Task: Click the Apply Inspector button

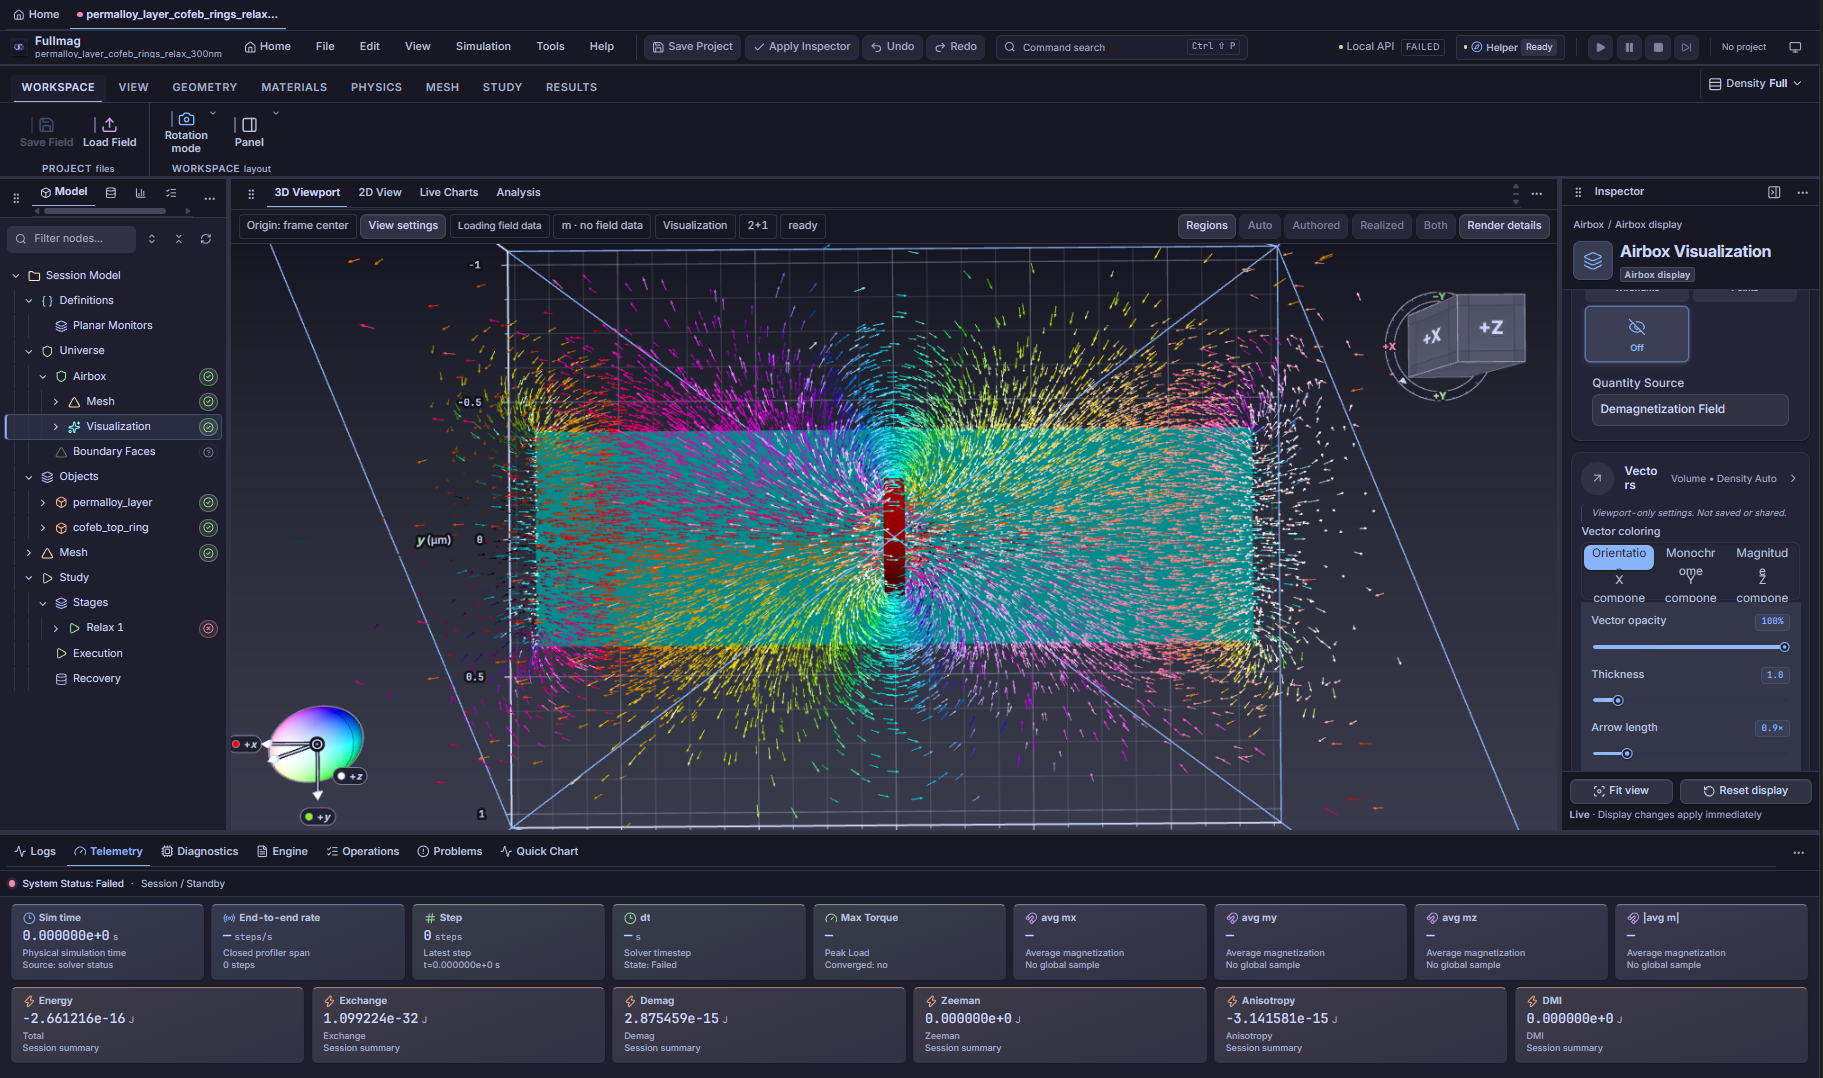Action: click(x=801, y=47)
